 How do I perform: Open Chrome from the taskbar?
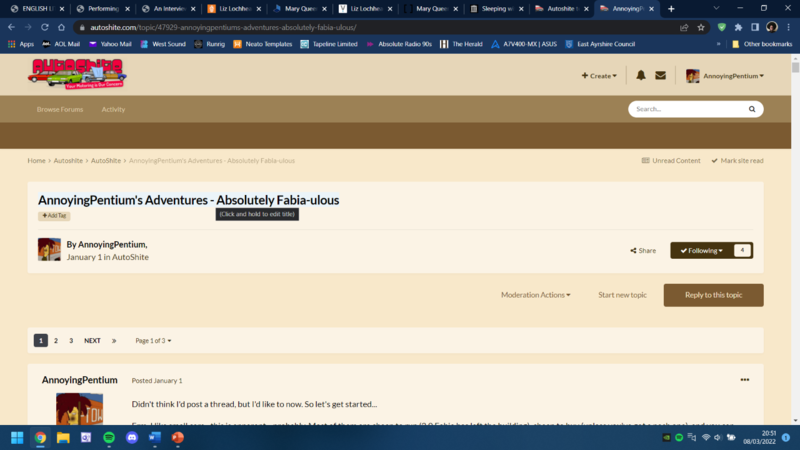[40, 438]
